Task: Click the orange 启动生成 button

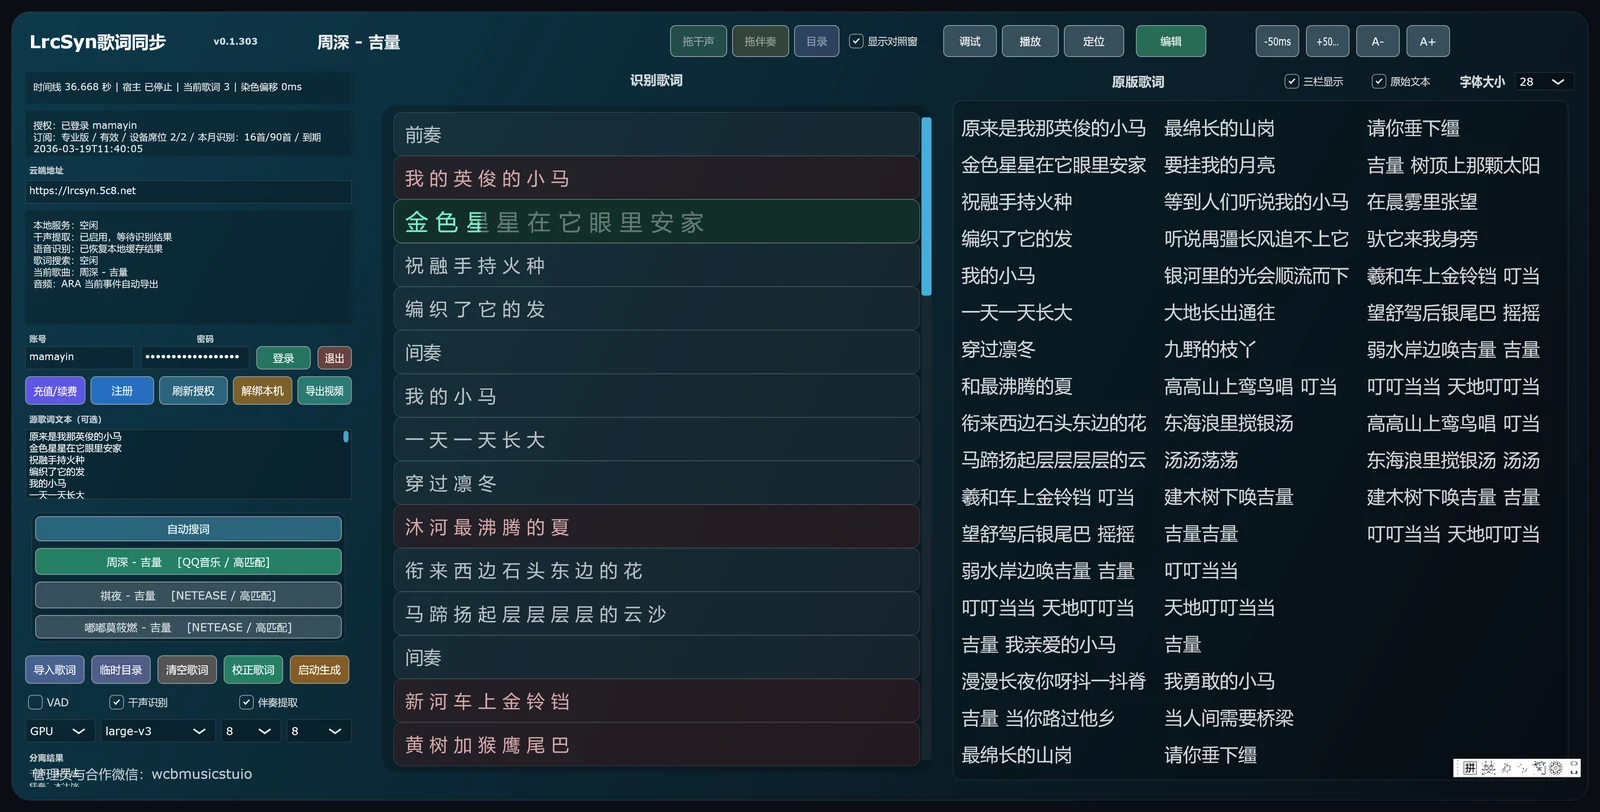Action: click(x=319, y=670)
